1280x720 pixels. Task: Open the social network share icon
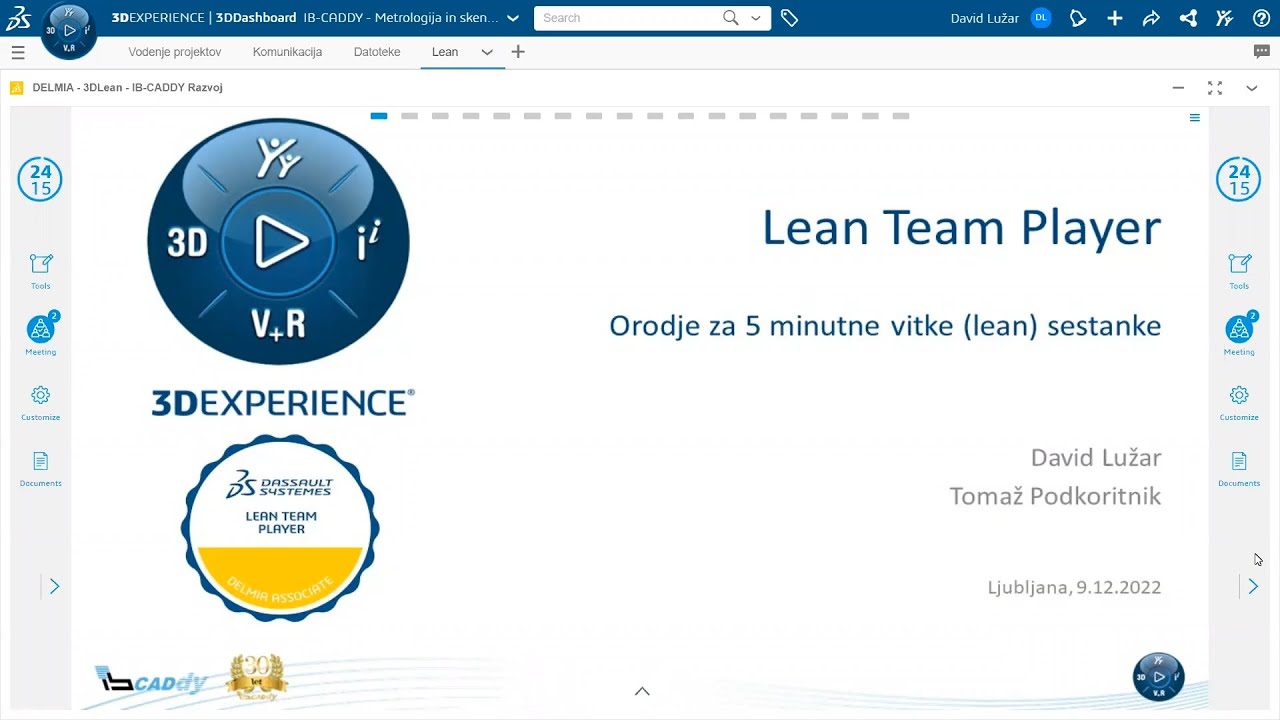(1188, 18)
